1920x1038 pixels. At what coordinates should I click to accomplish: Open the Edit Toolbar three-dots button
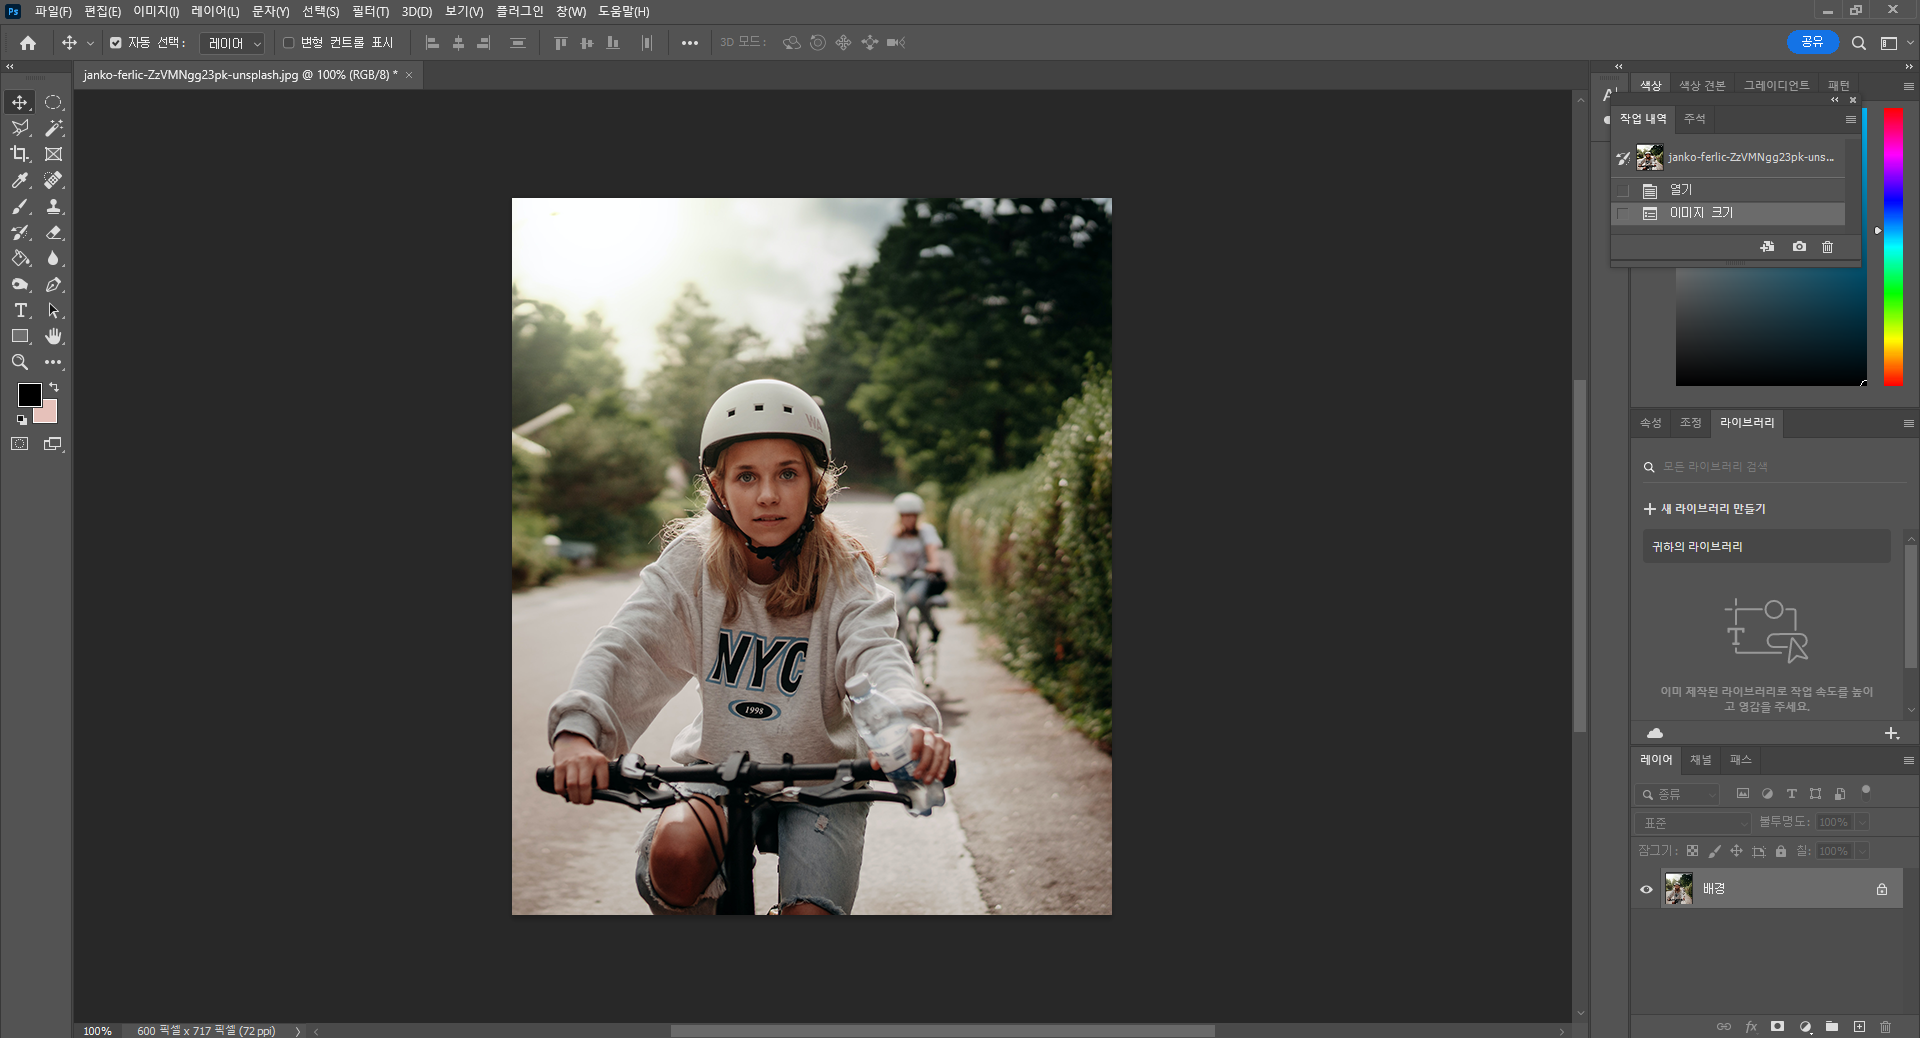coord(54,362)
